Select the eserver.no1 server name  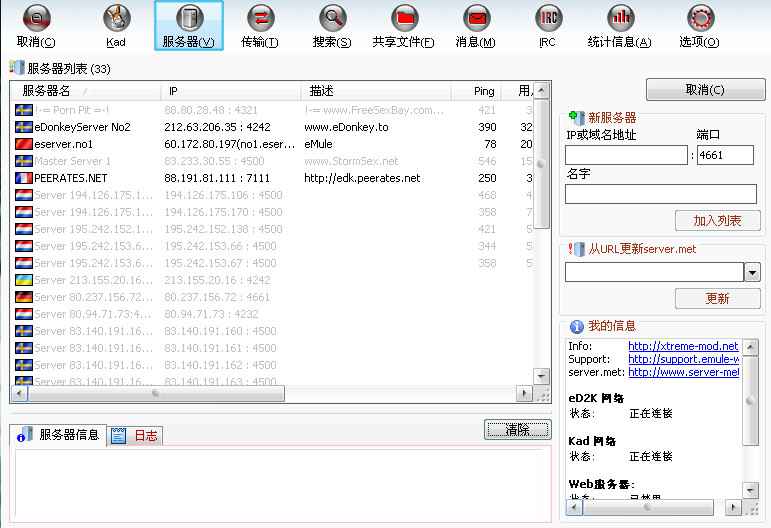(x=63, y=145)
